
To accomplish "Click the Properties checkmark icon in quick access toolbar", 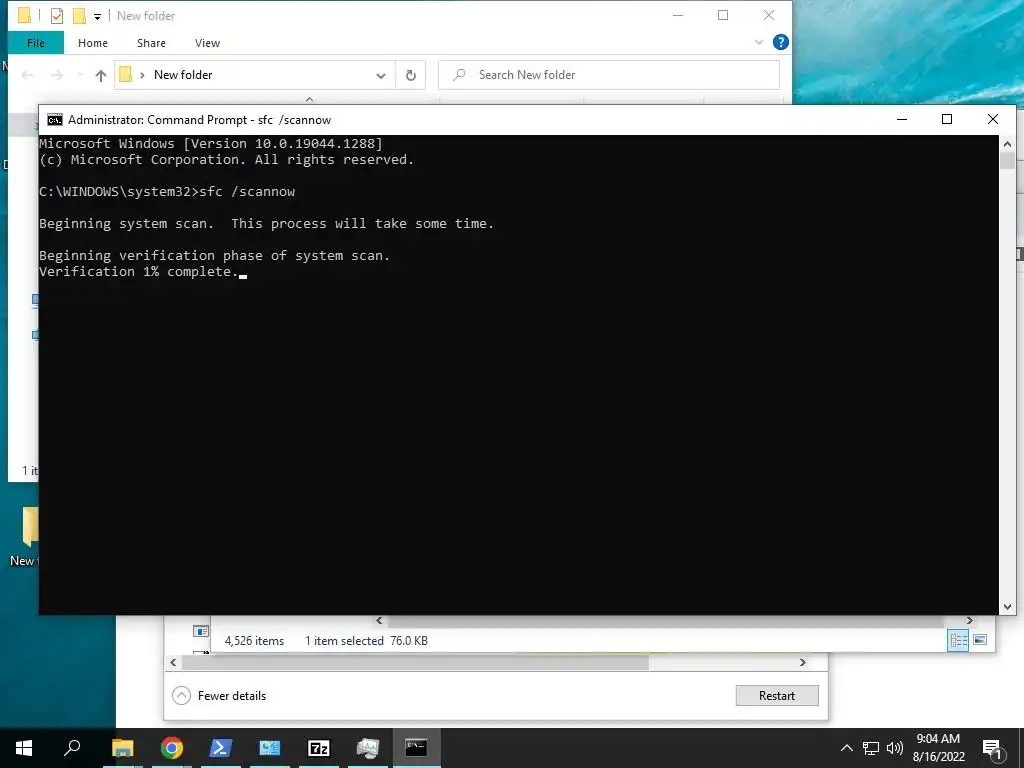I will point(57,16).
